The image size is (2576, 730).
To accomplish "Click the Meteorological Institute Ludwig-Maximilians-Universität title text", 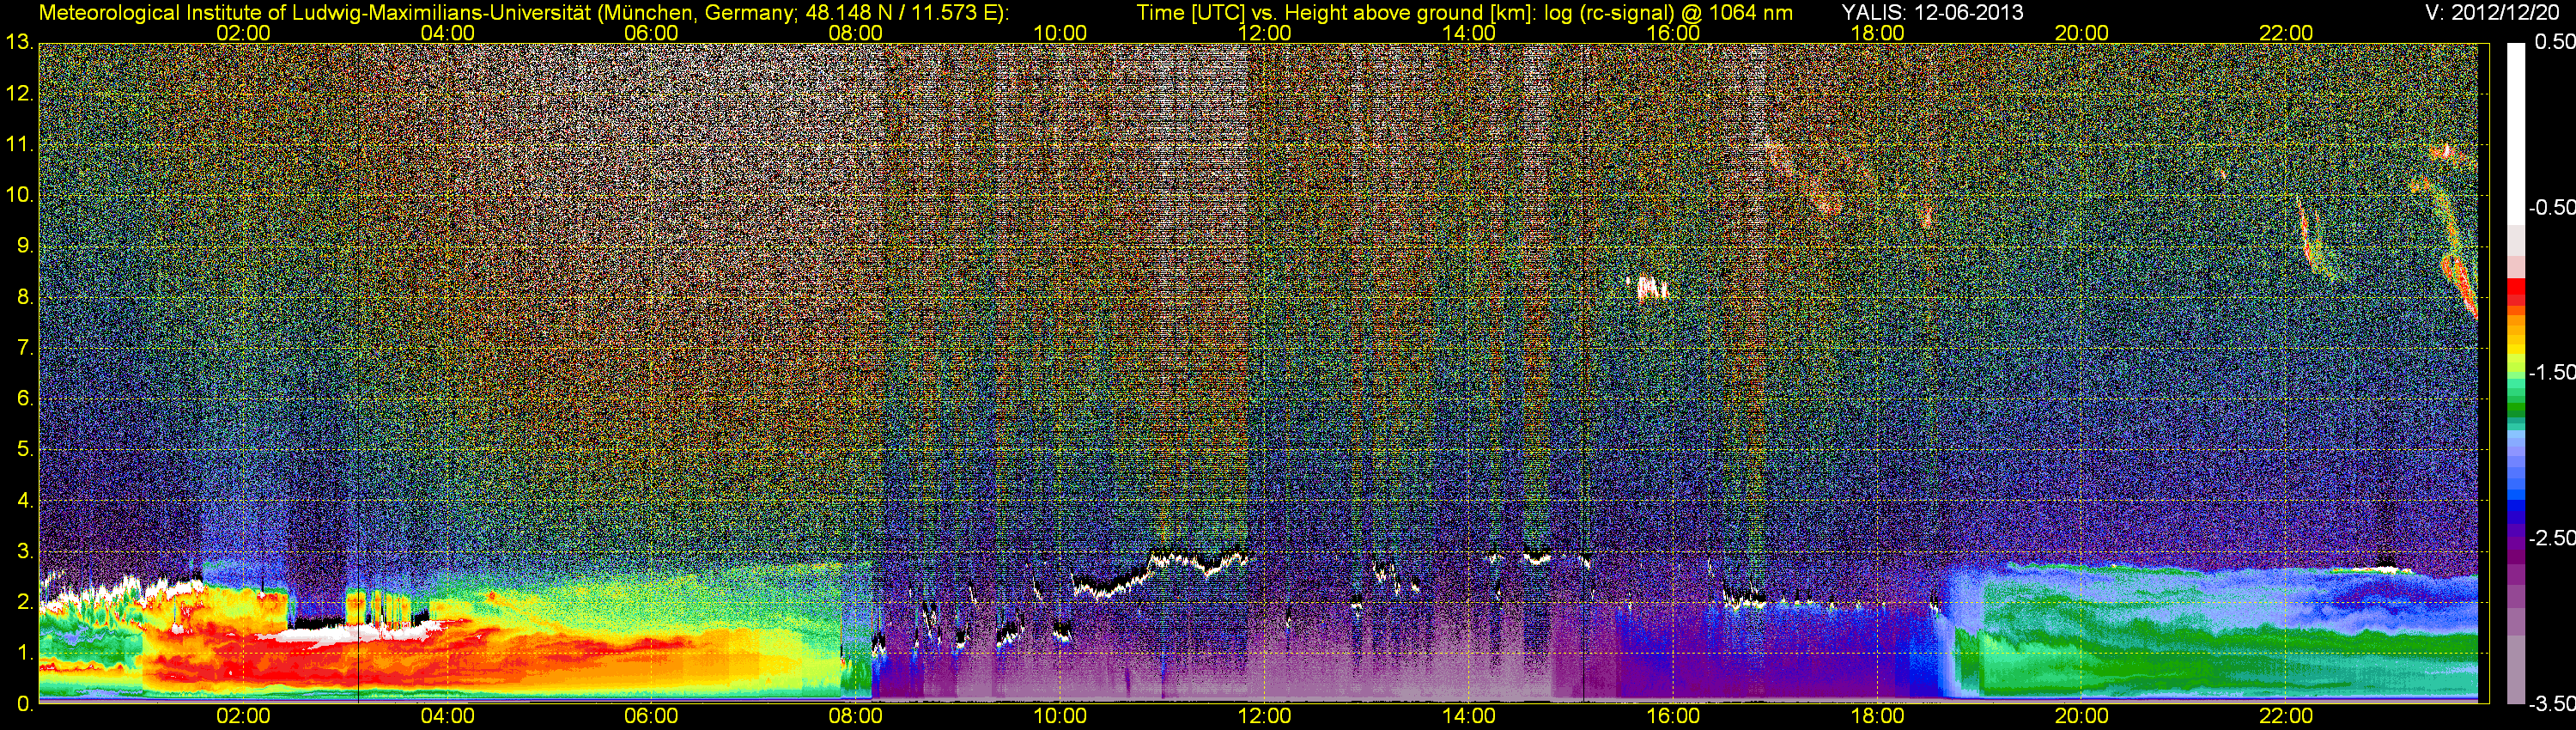I will (x=524, y=13).
